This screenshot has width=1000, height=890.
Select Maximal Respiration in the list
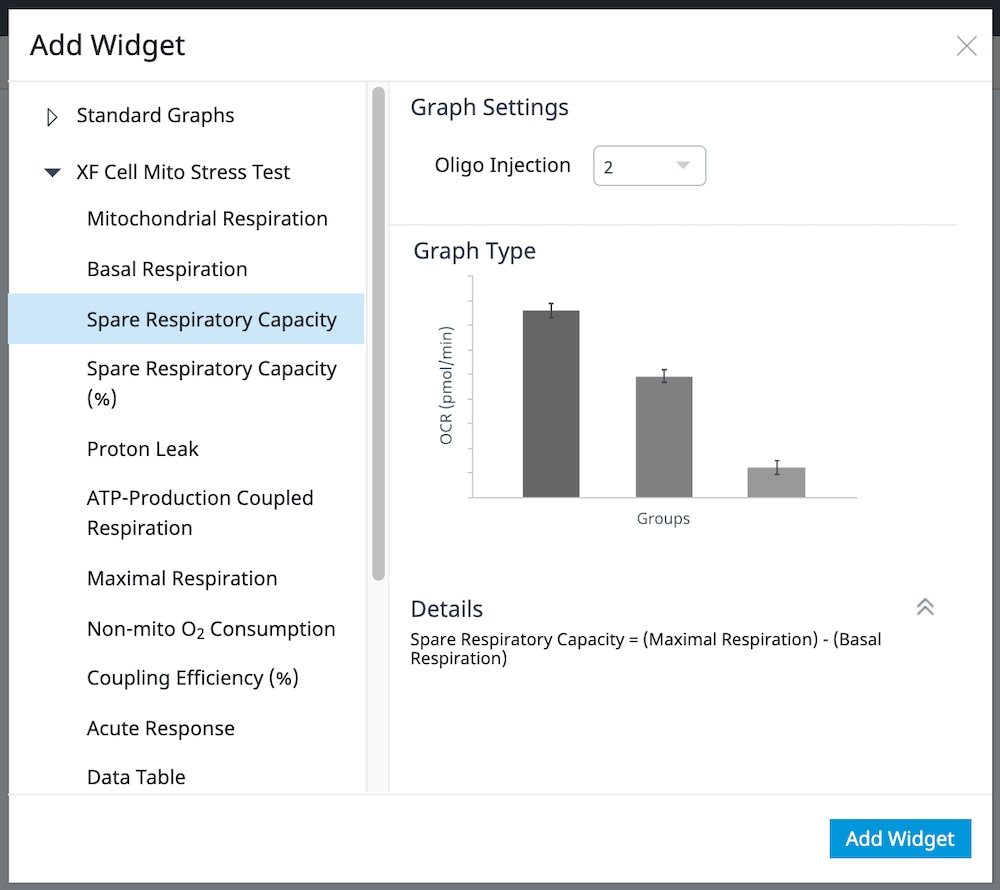click(182, 579)
